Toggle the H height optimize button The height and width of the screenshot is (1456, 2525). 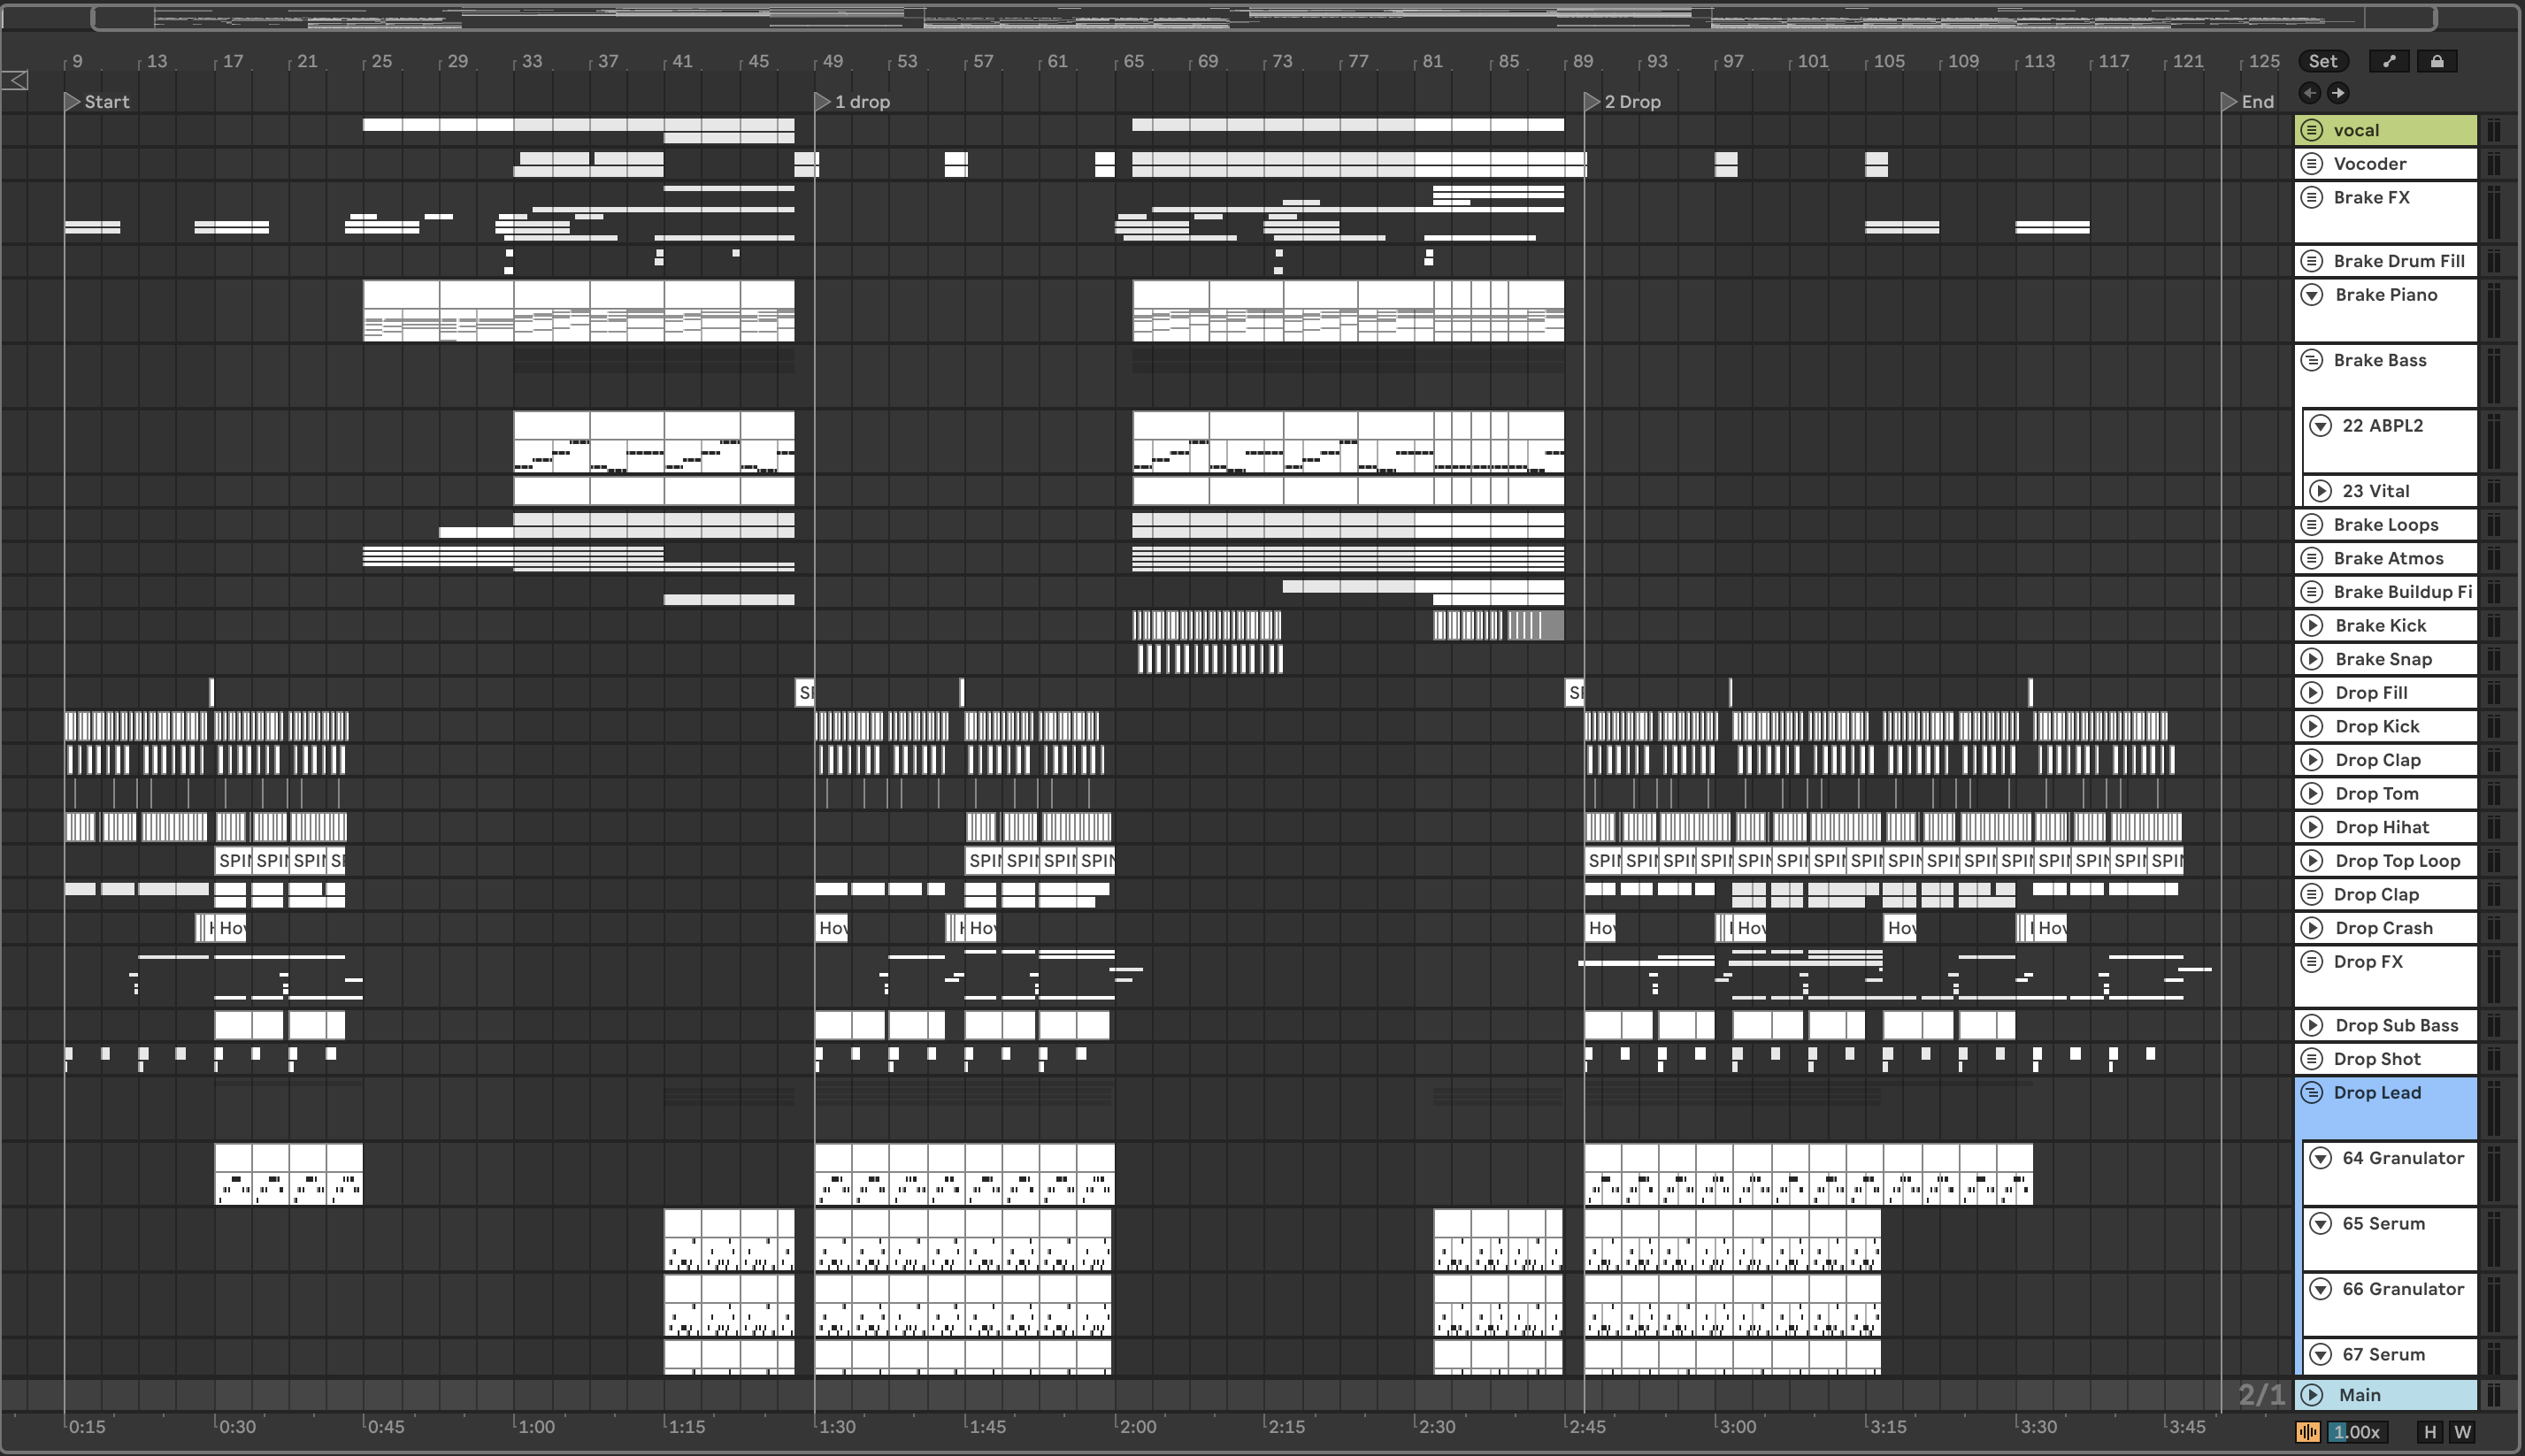point(2430,1431)
